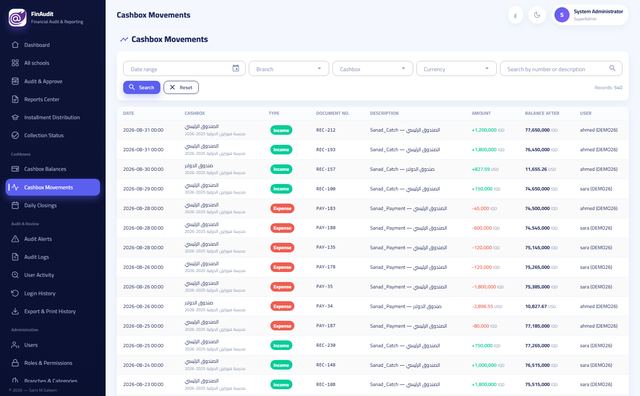
Task: Click the AMOUNT column header
Action: click(x=481, y=113)
